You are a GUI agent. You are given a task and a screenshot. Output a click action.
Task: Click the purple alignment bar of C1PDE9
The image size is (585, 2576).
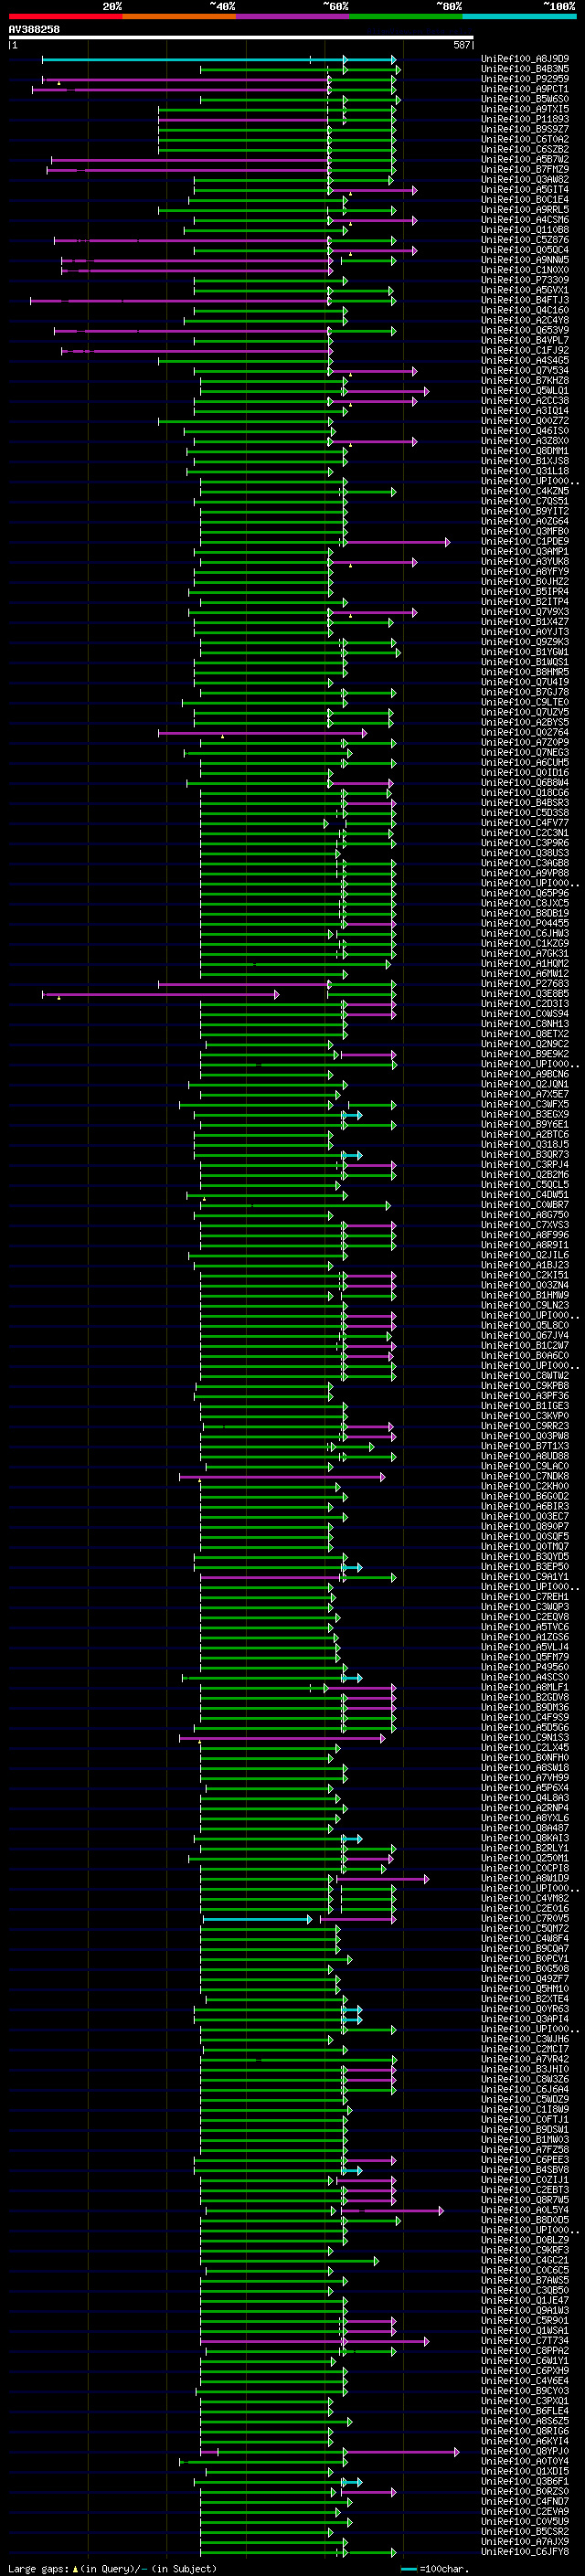[397, 542]
